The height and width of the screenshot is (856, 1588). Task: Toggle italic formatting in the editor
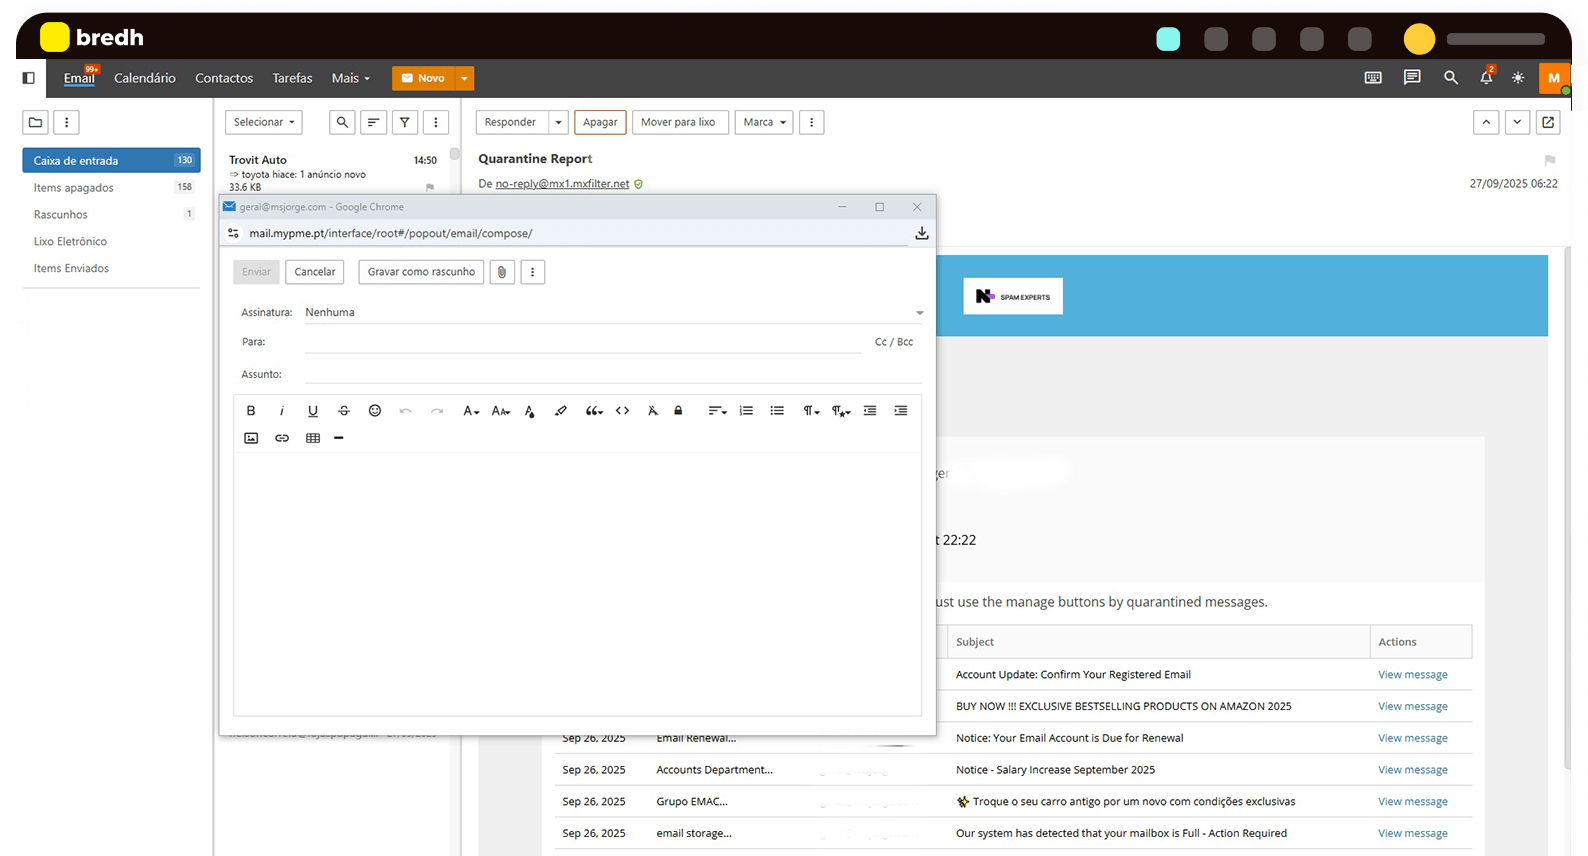[282, 411]
